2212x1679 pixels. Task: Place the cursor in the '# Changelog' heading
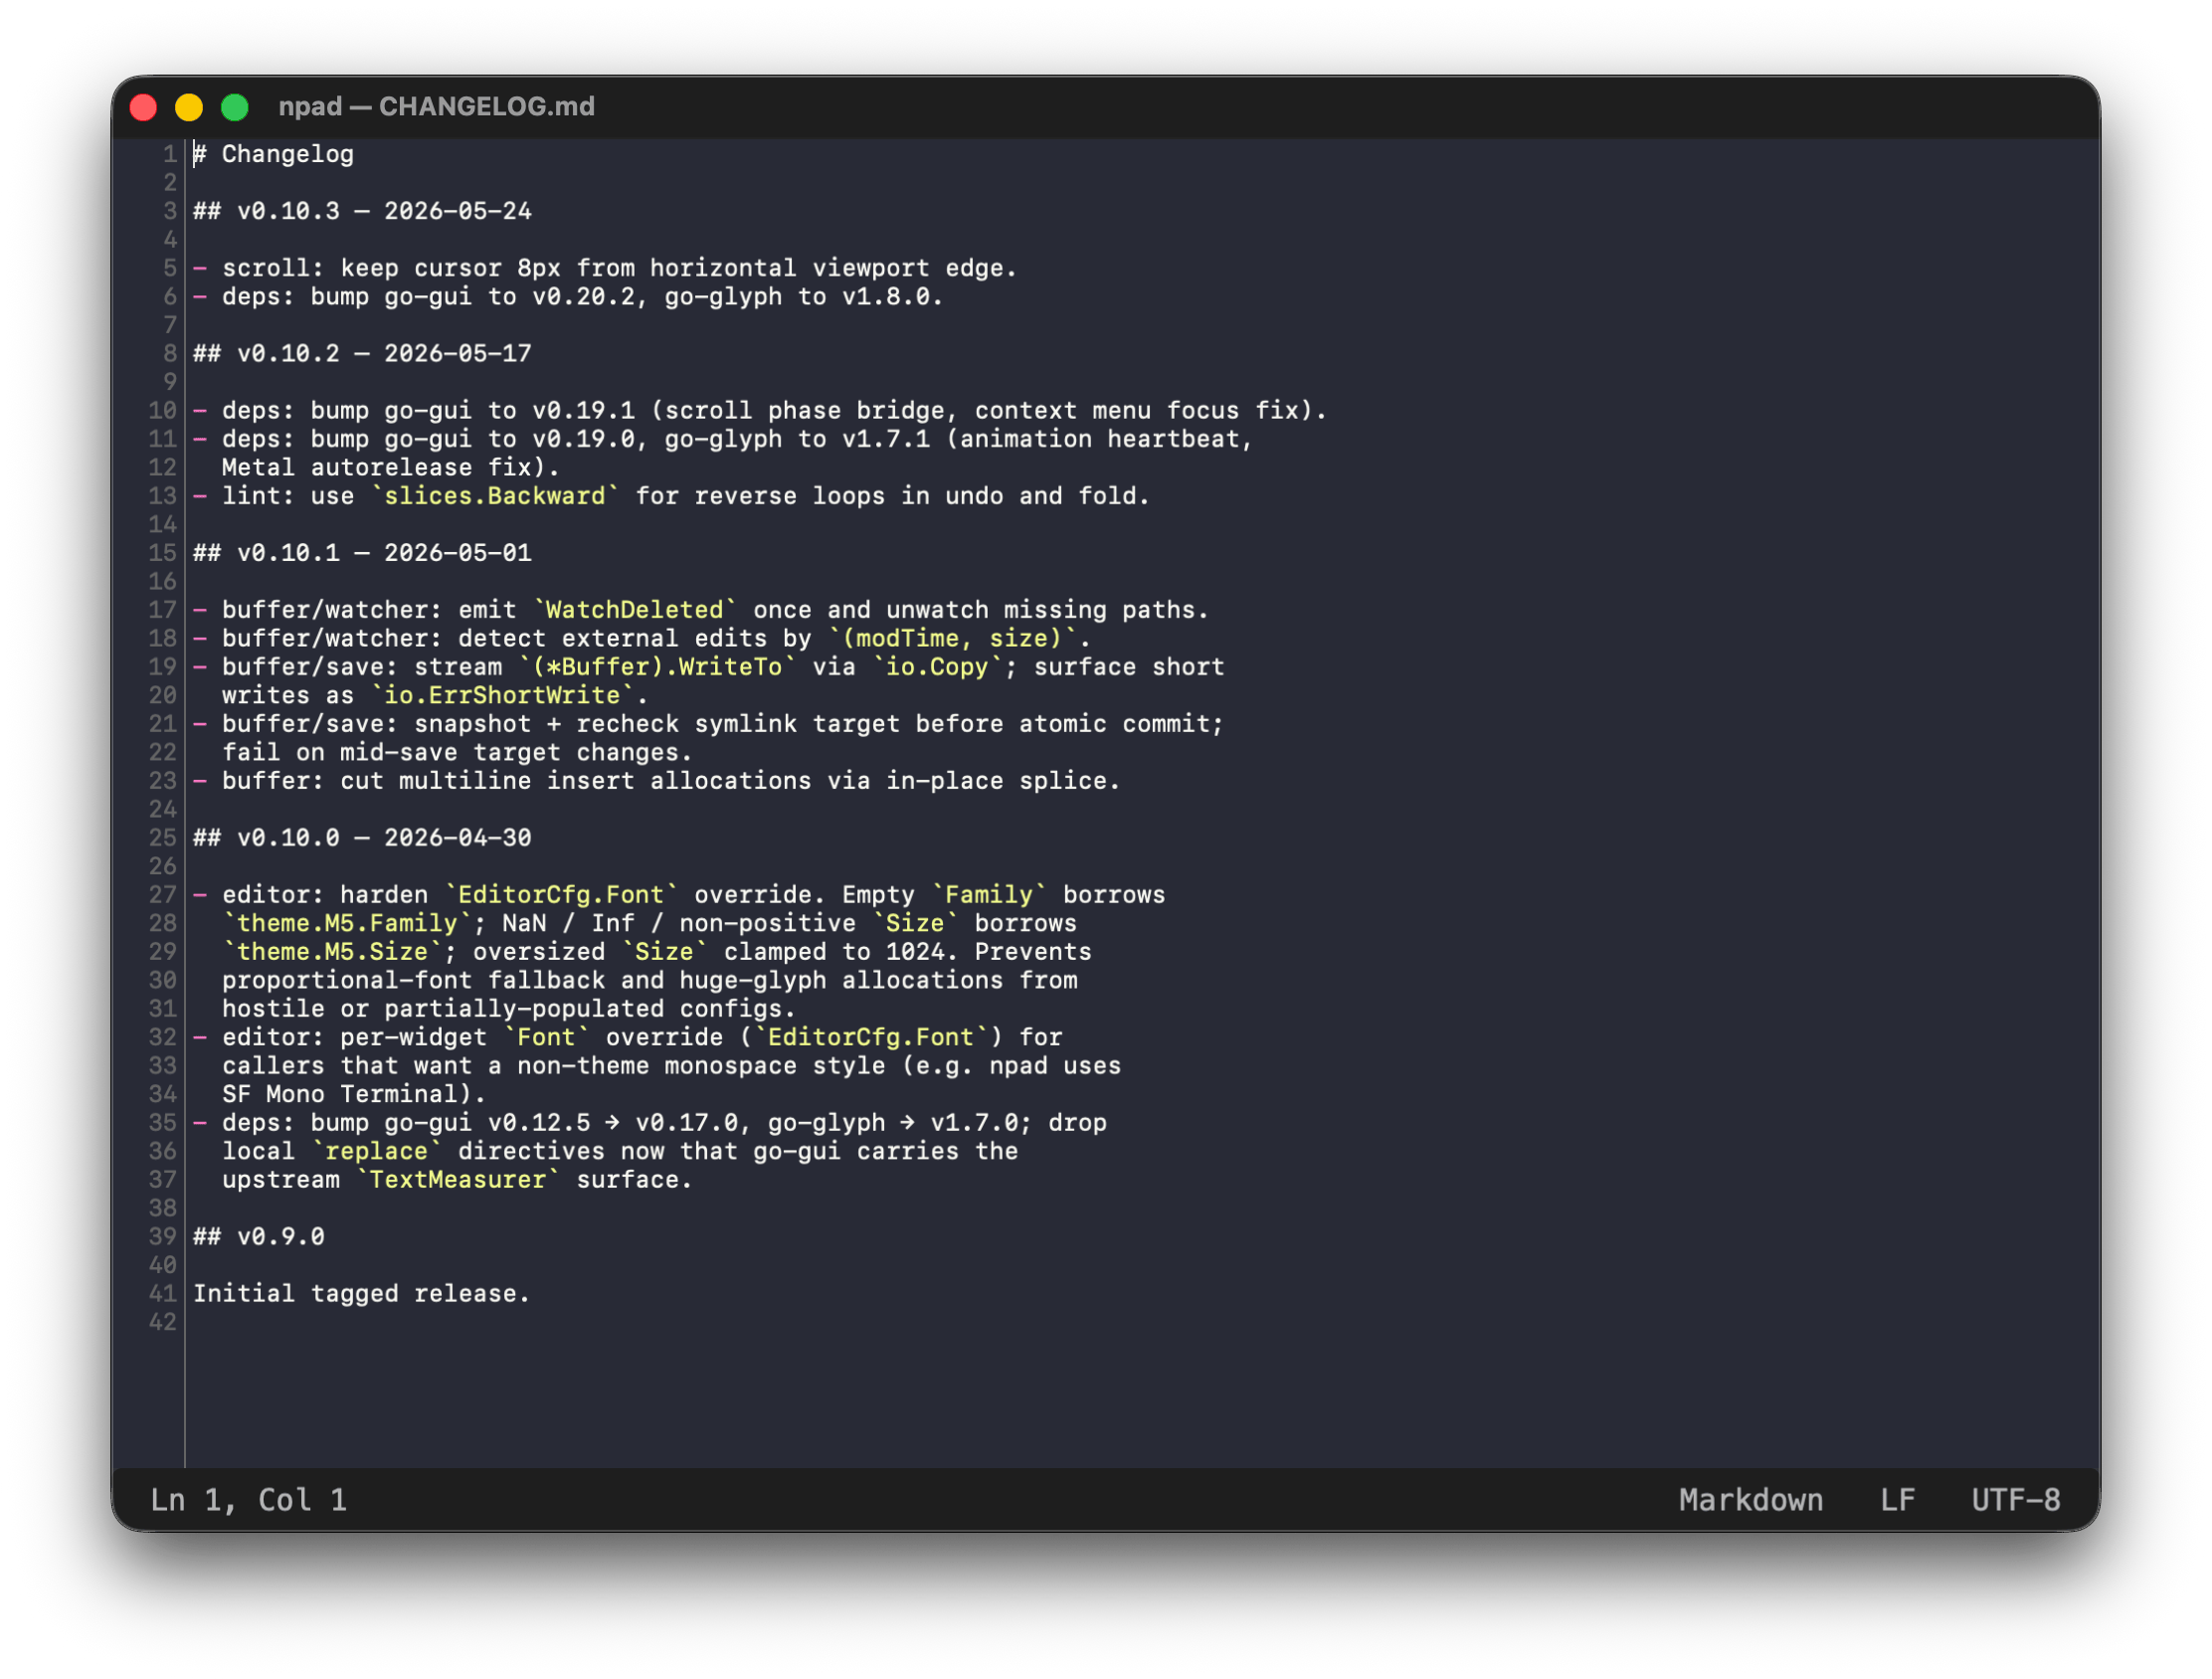(x=274, y=154)
